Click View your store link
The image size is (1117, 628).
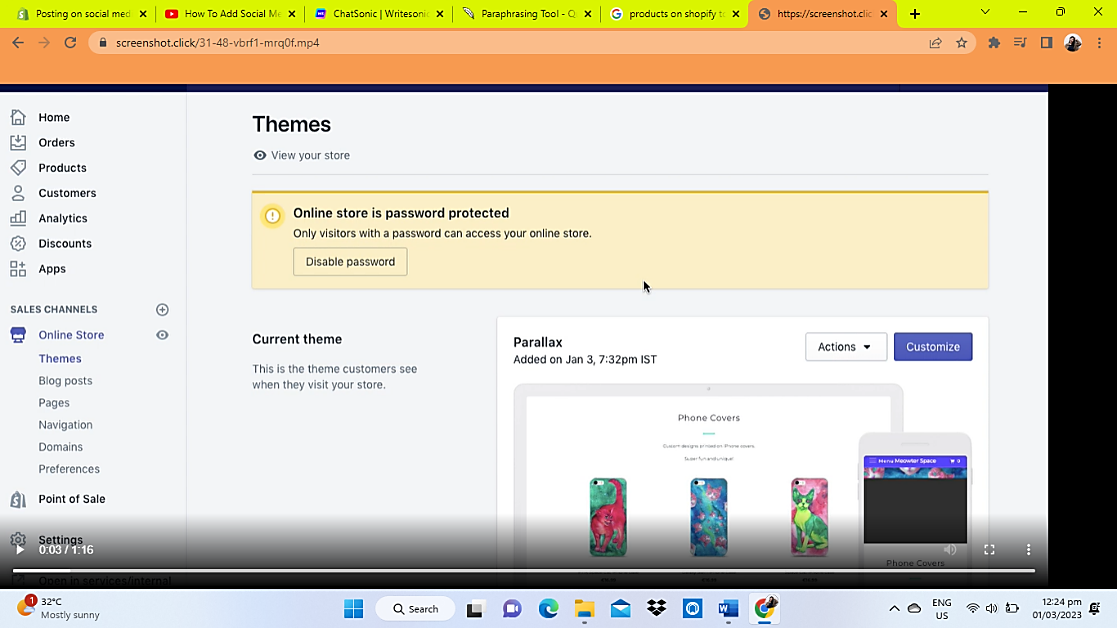(x=301, y=155)
